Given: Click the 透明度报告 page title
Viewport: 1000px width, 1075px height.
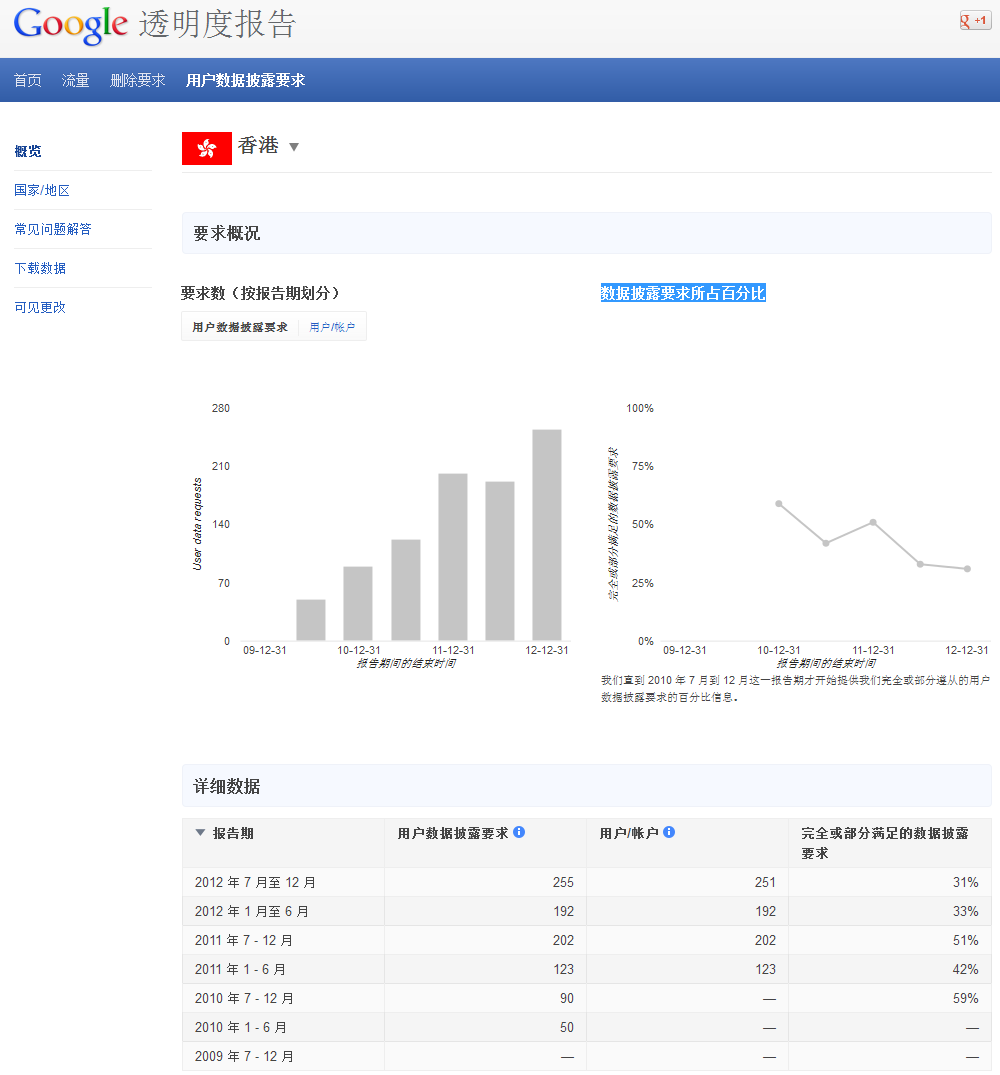Looking at the screenshot, I should (x=217, y=24).
